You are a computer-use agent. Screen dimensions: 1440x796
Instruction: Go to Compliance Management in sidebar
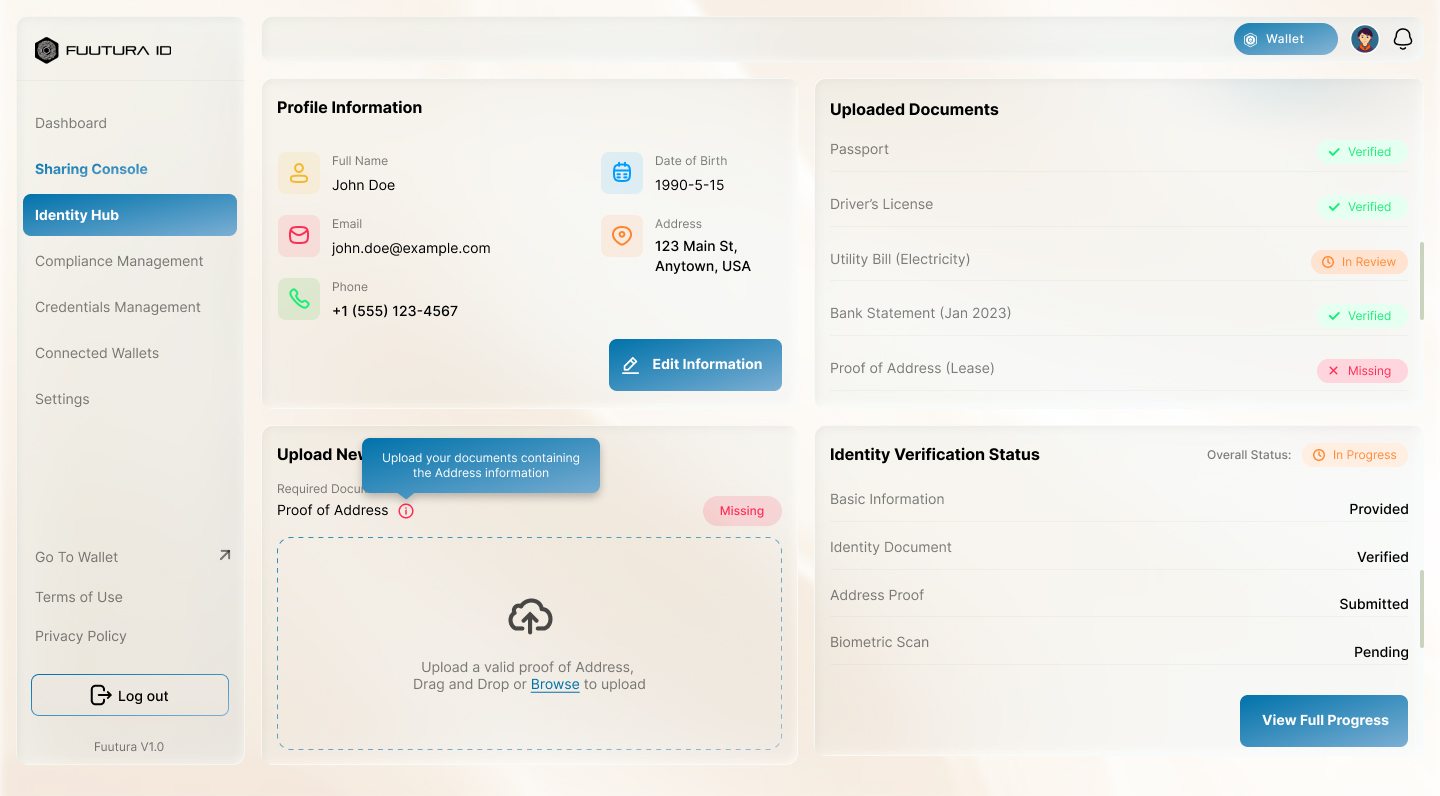tap(119, 261)
